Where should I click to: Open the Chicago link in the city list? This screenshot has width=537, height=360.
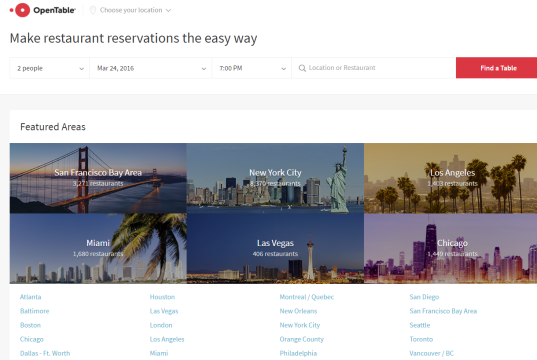[x=32, y=339]
